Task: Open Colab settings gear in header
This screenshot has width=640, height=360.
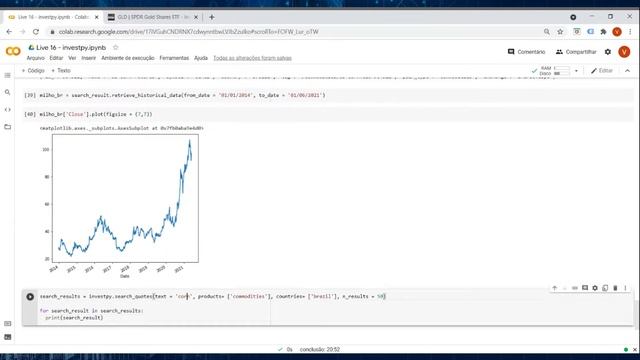Action: [608, 52]
